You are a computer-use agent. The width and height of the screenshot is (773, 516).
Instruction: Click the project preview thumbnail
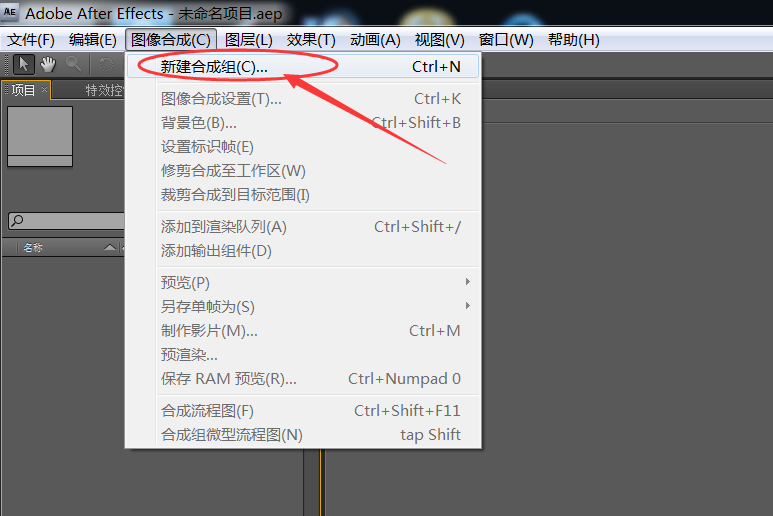[40, 137]
